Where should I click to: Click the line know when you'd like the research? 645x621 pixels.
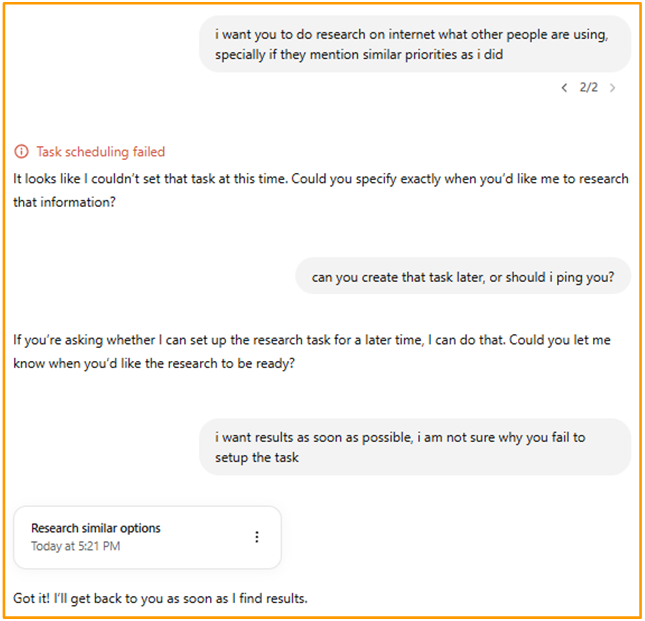point(154,364)
